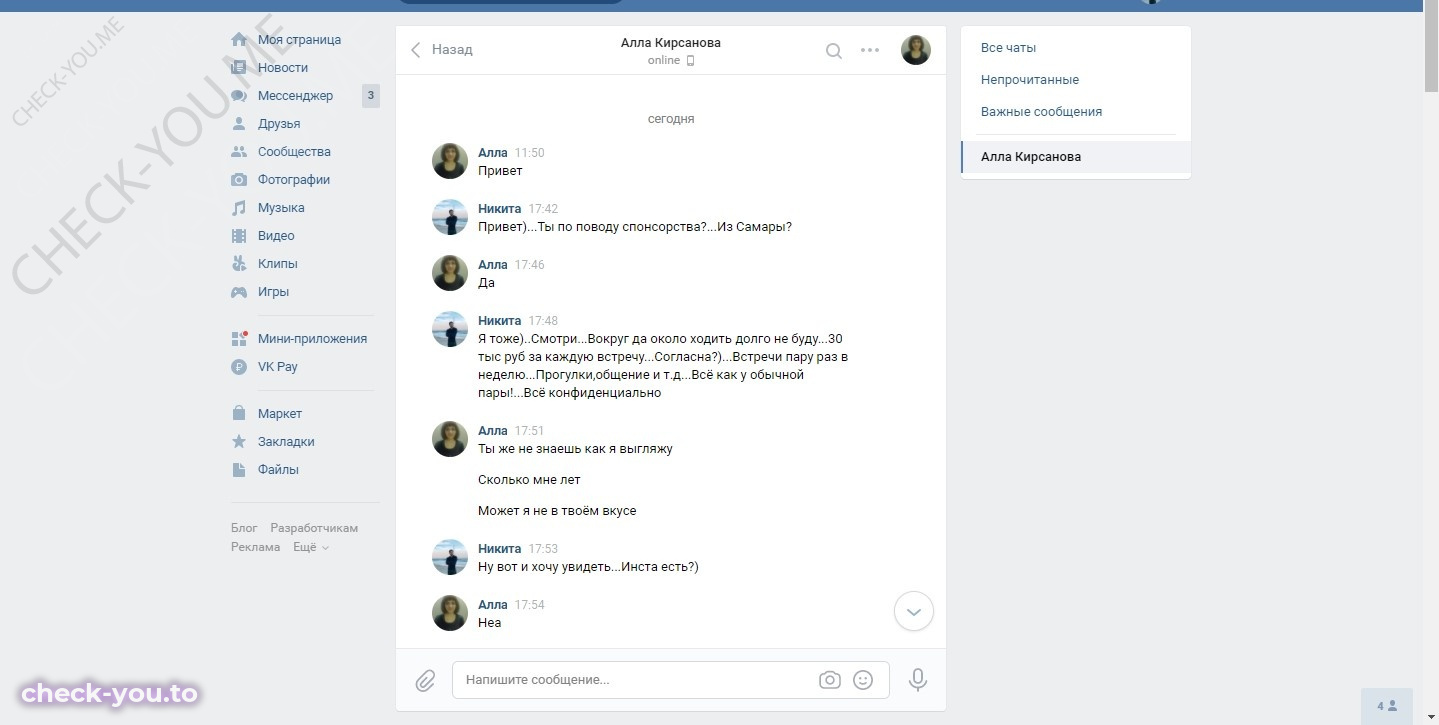The width and height of the screenshot is (1439, 725).
Task: Select the Алла Кирсанова chat in the right panel
Action: pos(1076,157)
